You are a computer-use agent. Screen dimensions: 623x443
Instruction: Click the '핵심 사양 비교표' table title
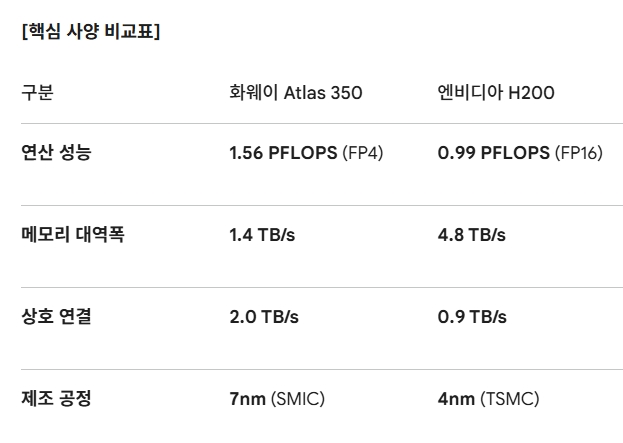click(91, 31)
